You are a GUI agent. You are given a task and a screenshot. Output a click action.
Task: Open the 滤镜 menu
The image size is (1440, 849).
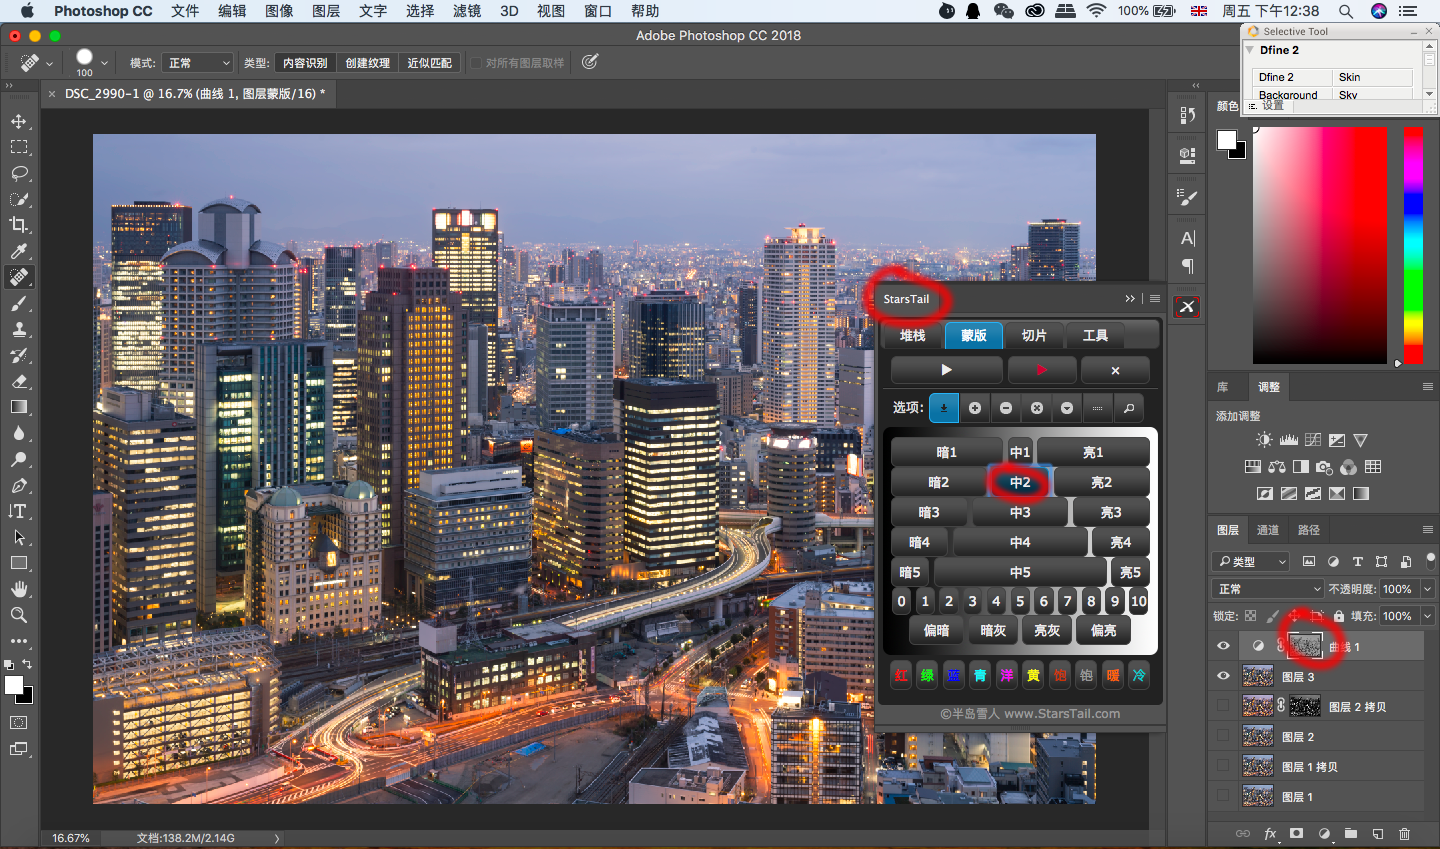tap(466, 11)
